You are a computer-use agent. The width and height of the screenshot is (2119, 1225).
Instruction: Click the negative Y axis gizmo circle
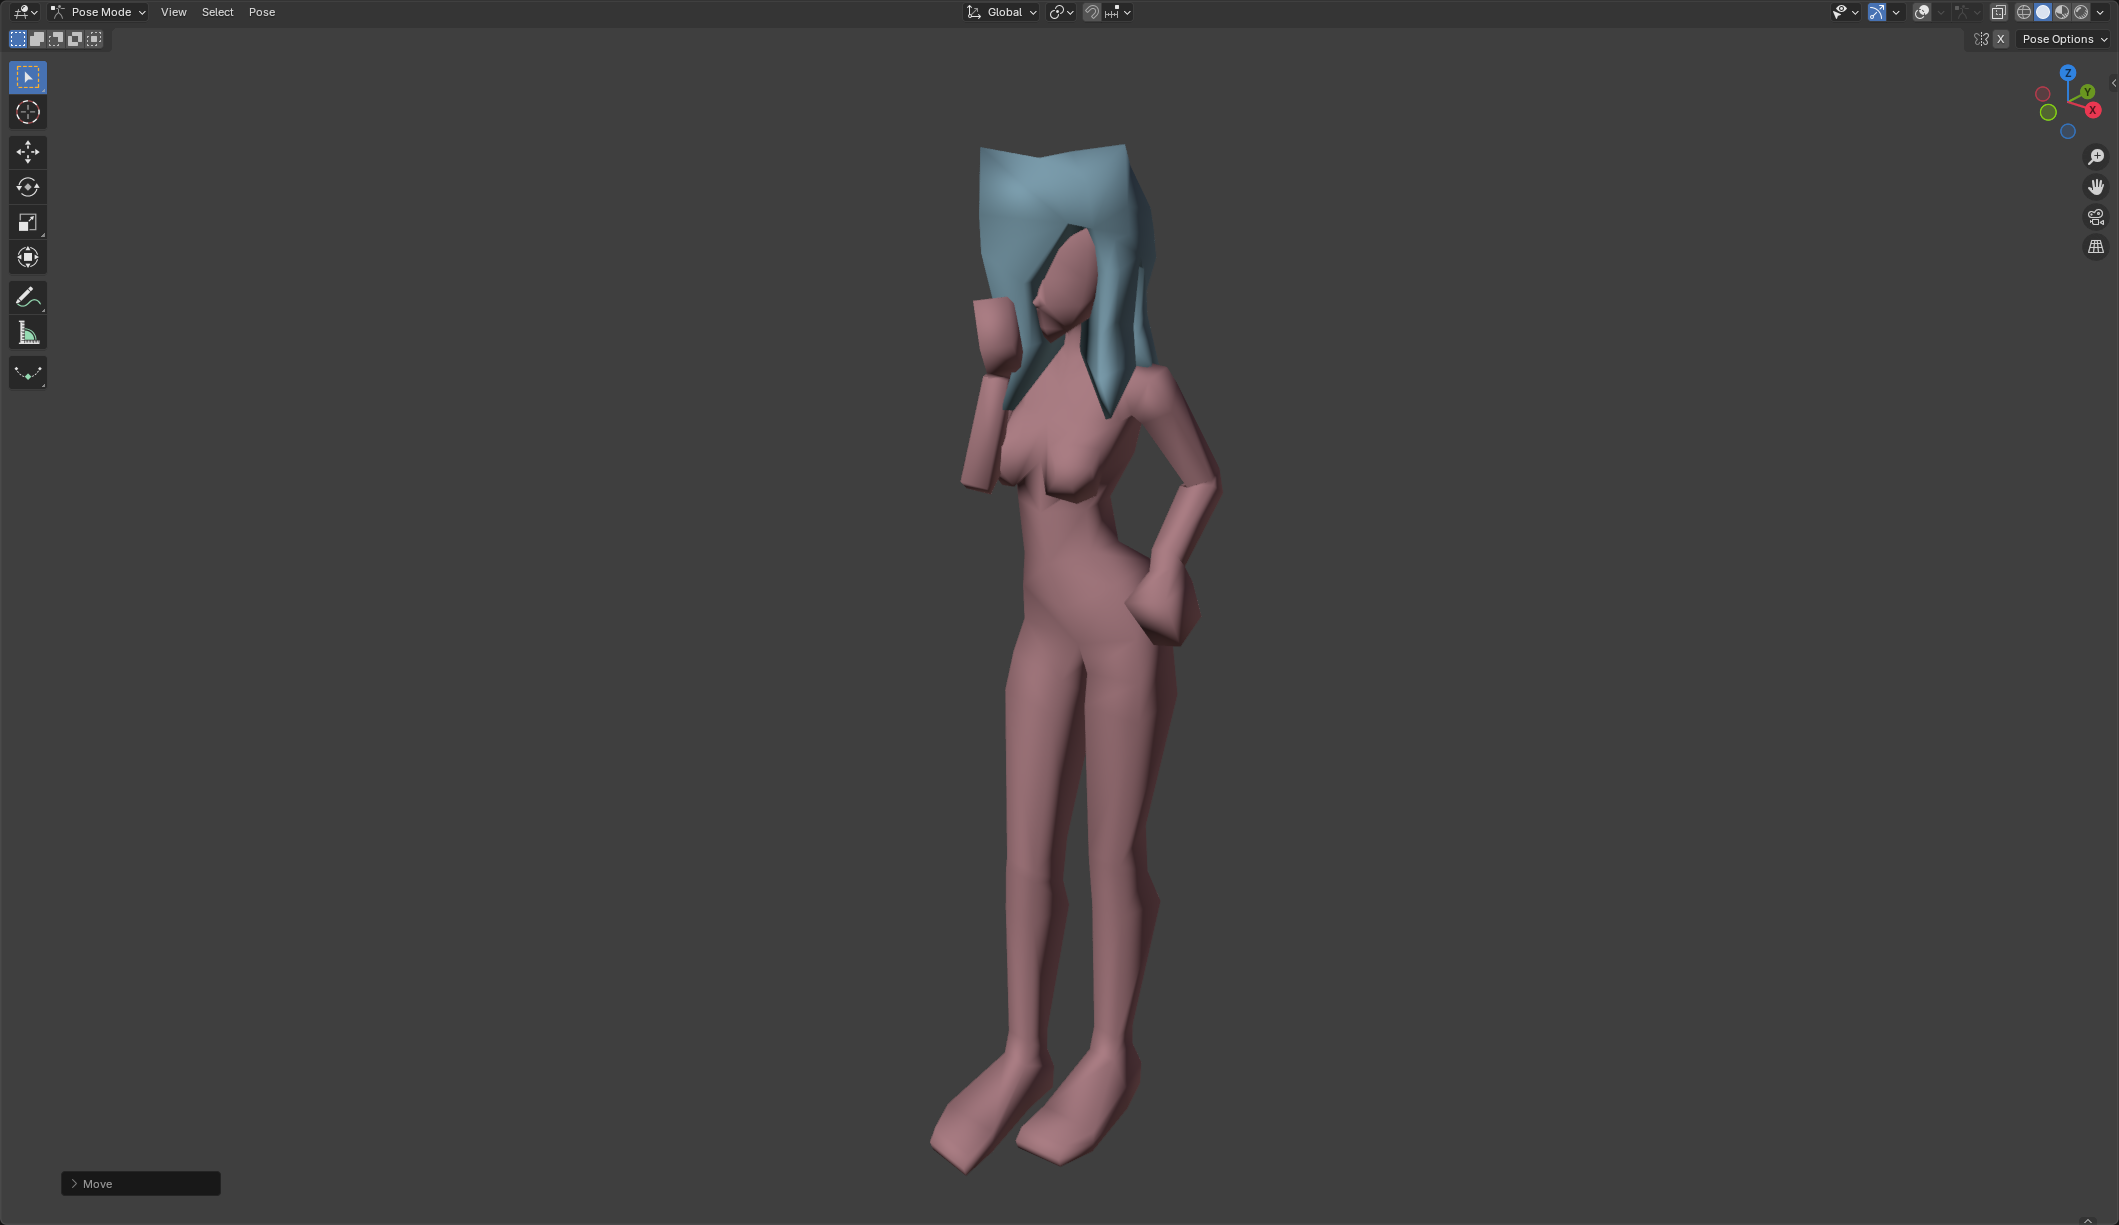tap(2048, 112)
